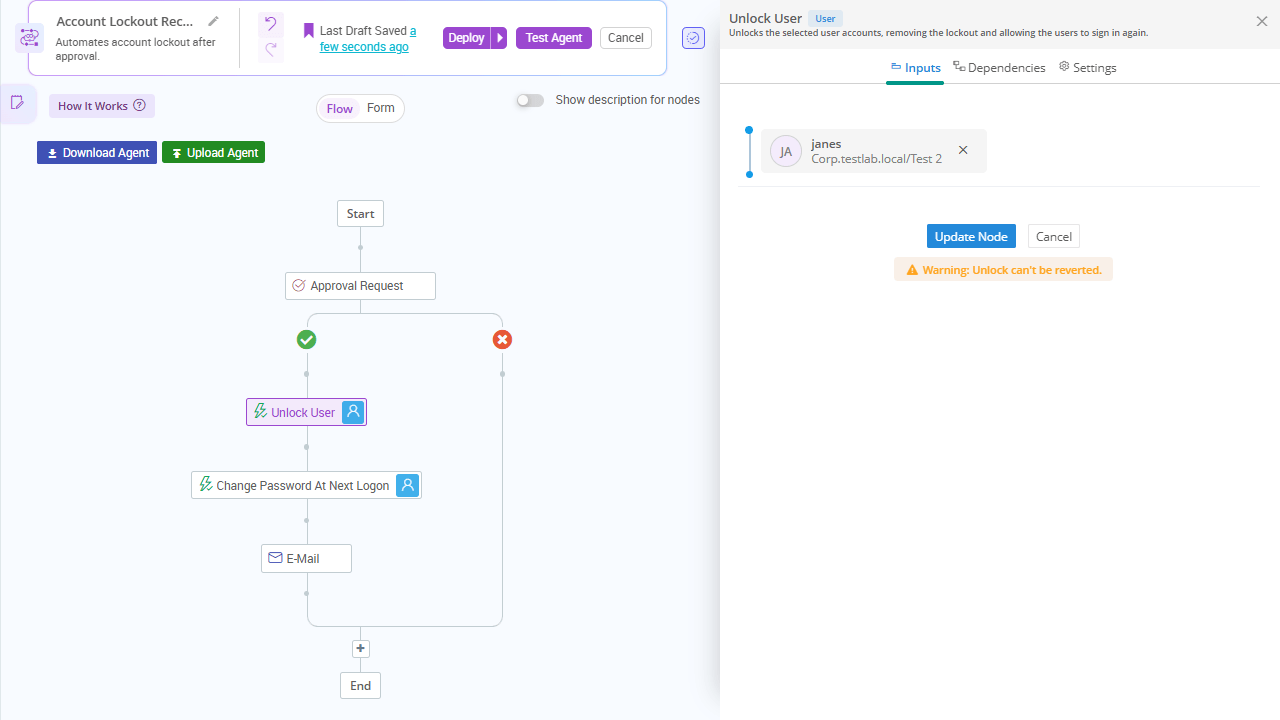Click user icon on Unlock User node
The image size is (1280, 720).
[x=353, y=412]
